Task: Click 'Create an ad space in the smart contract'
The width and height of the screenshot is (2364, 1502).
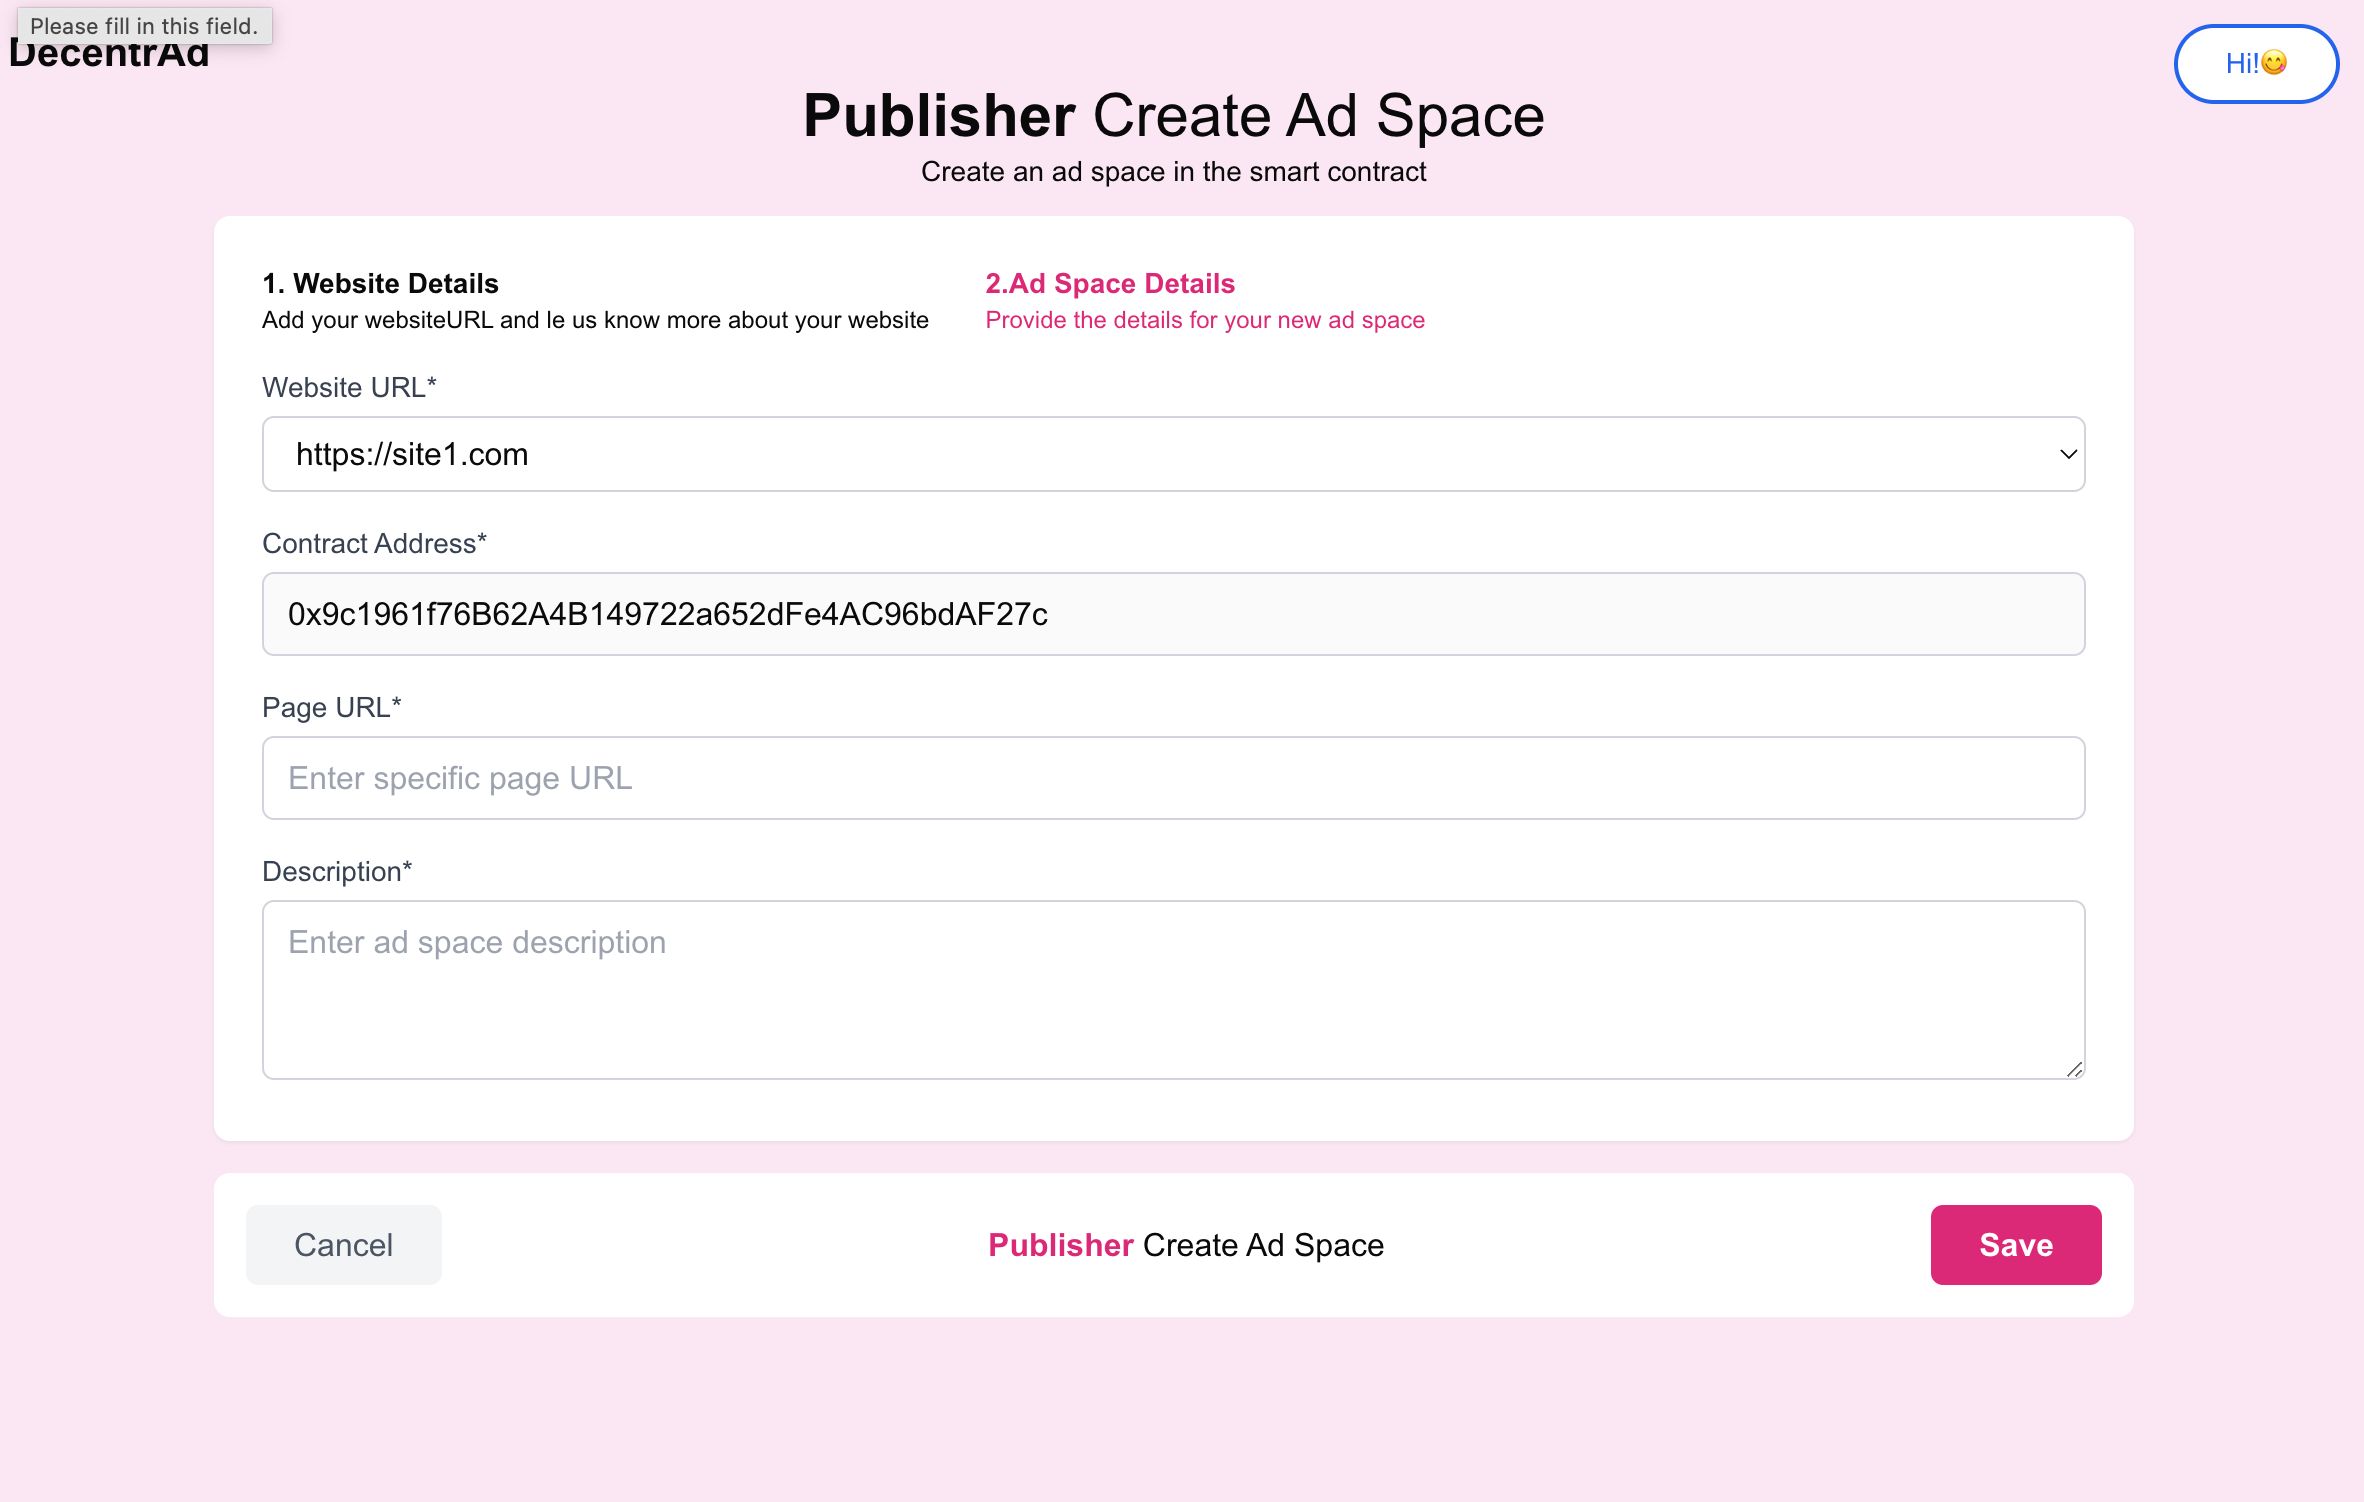Action: [x=1173, y=172]
